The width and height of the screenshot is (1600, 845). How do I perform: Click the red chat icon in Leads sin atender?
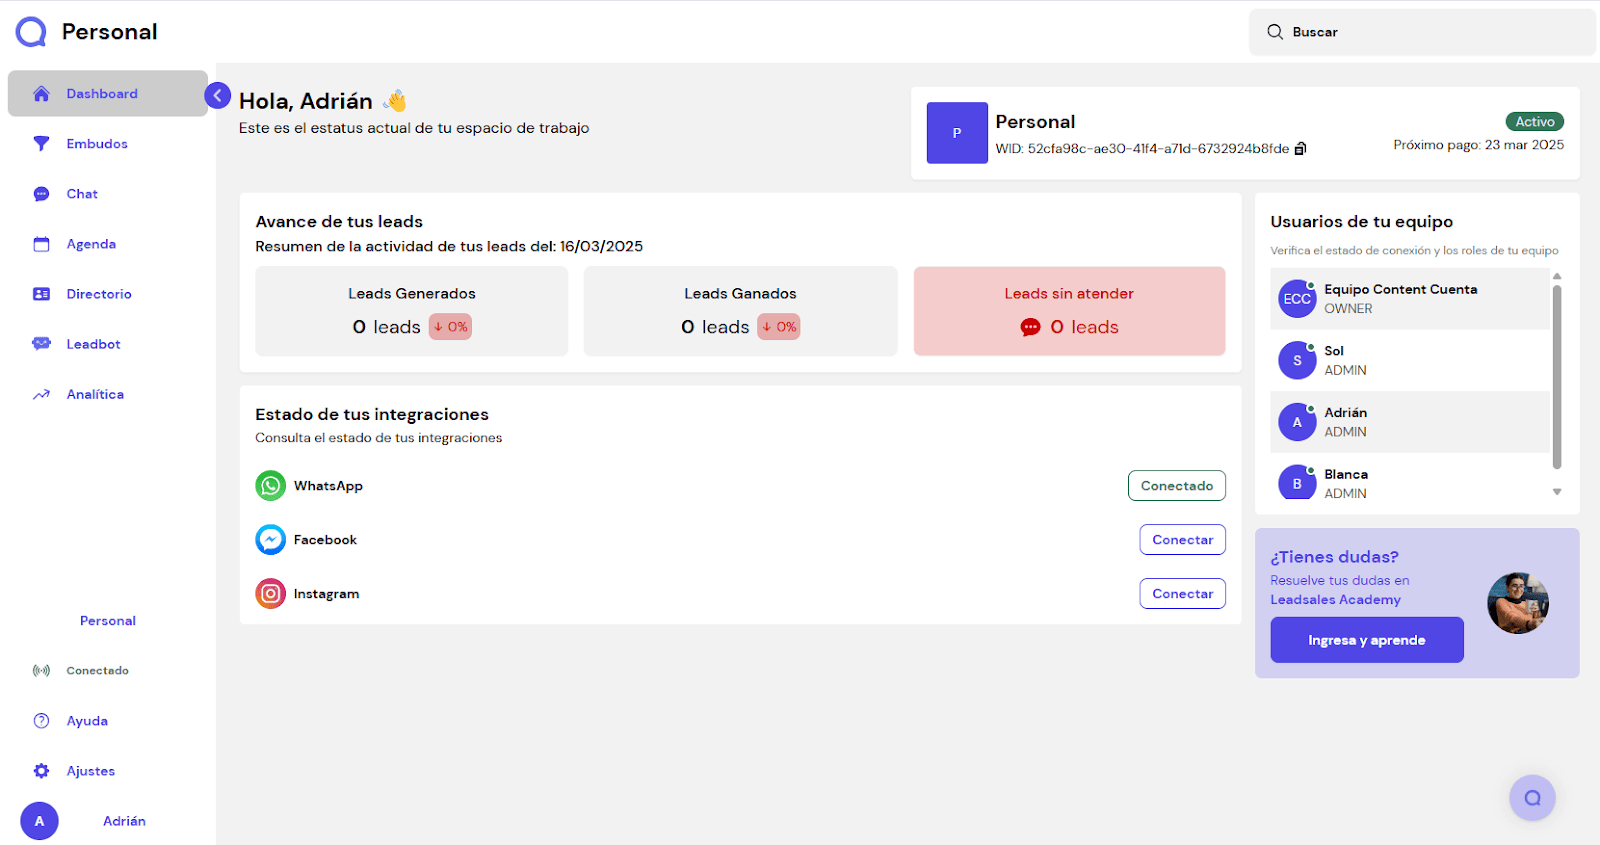click(x=1030, y=328)
